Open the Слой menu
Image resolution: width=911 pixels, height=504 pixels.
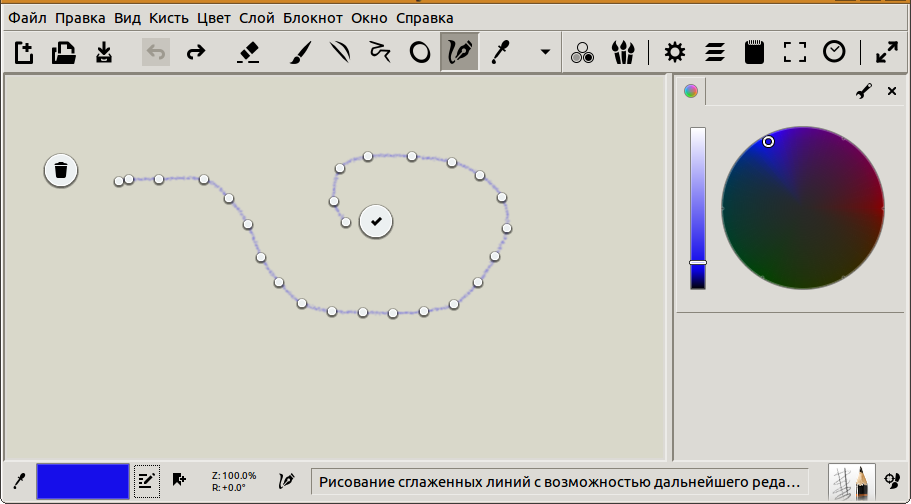[257, 18]
